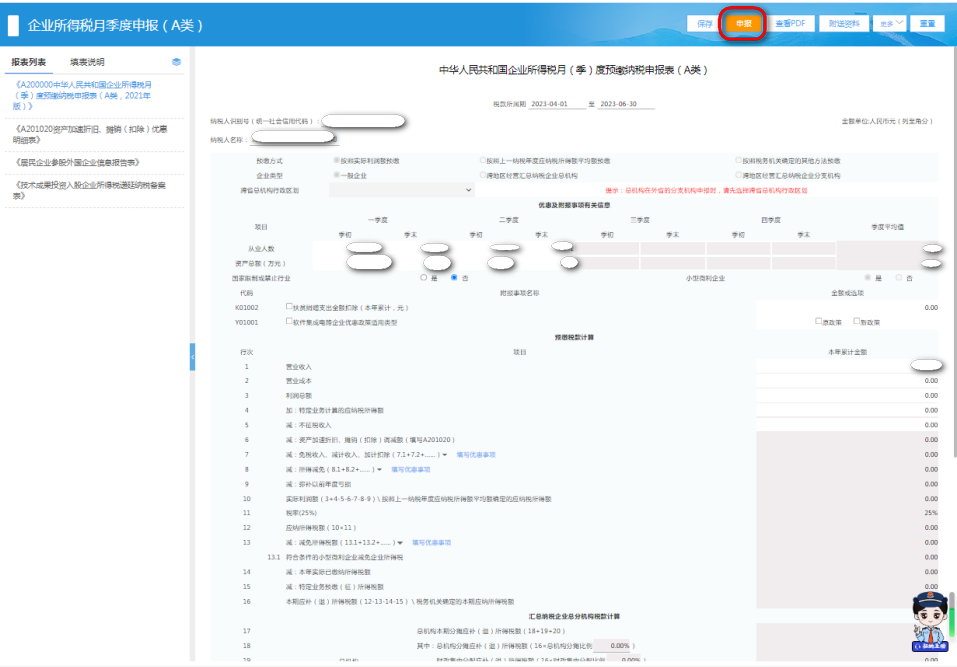
Task: Open 技术成果投资入股 递延纳税备案表
Action: pyautogui.click(x=90, y=190)
